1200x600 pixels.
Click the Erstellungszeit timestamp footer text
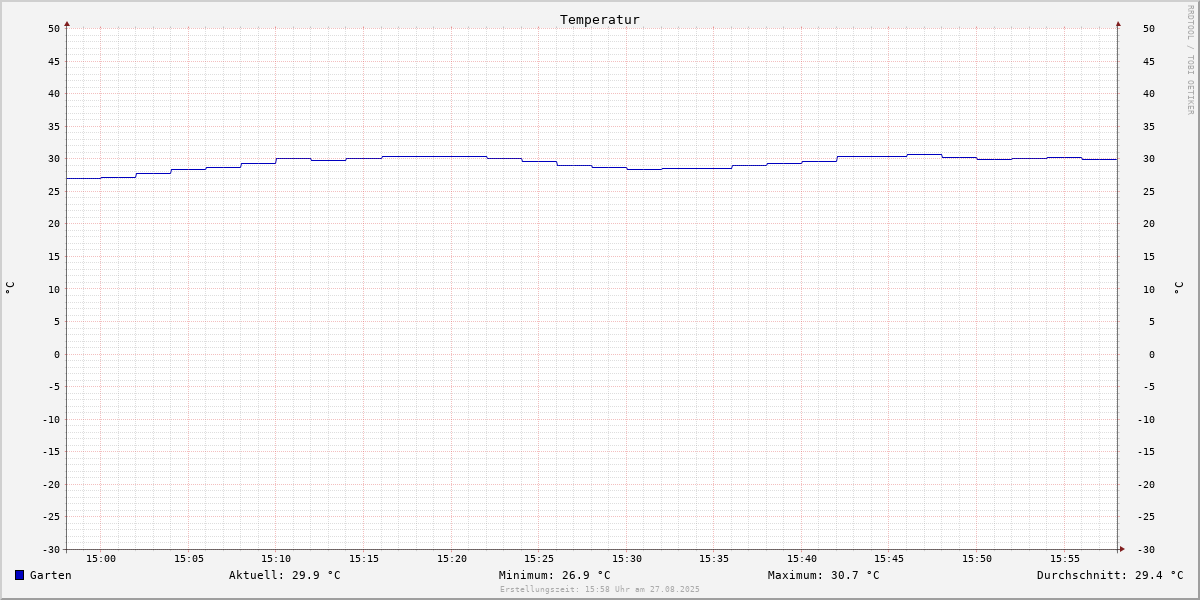click(x=600, y=589)
